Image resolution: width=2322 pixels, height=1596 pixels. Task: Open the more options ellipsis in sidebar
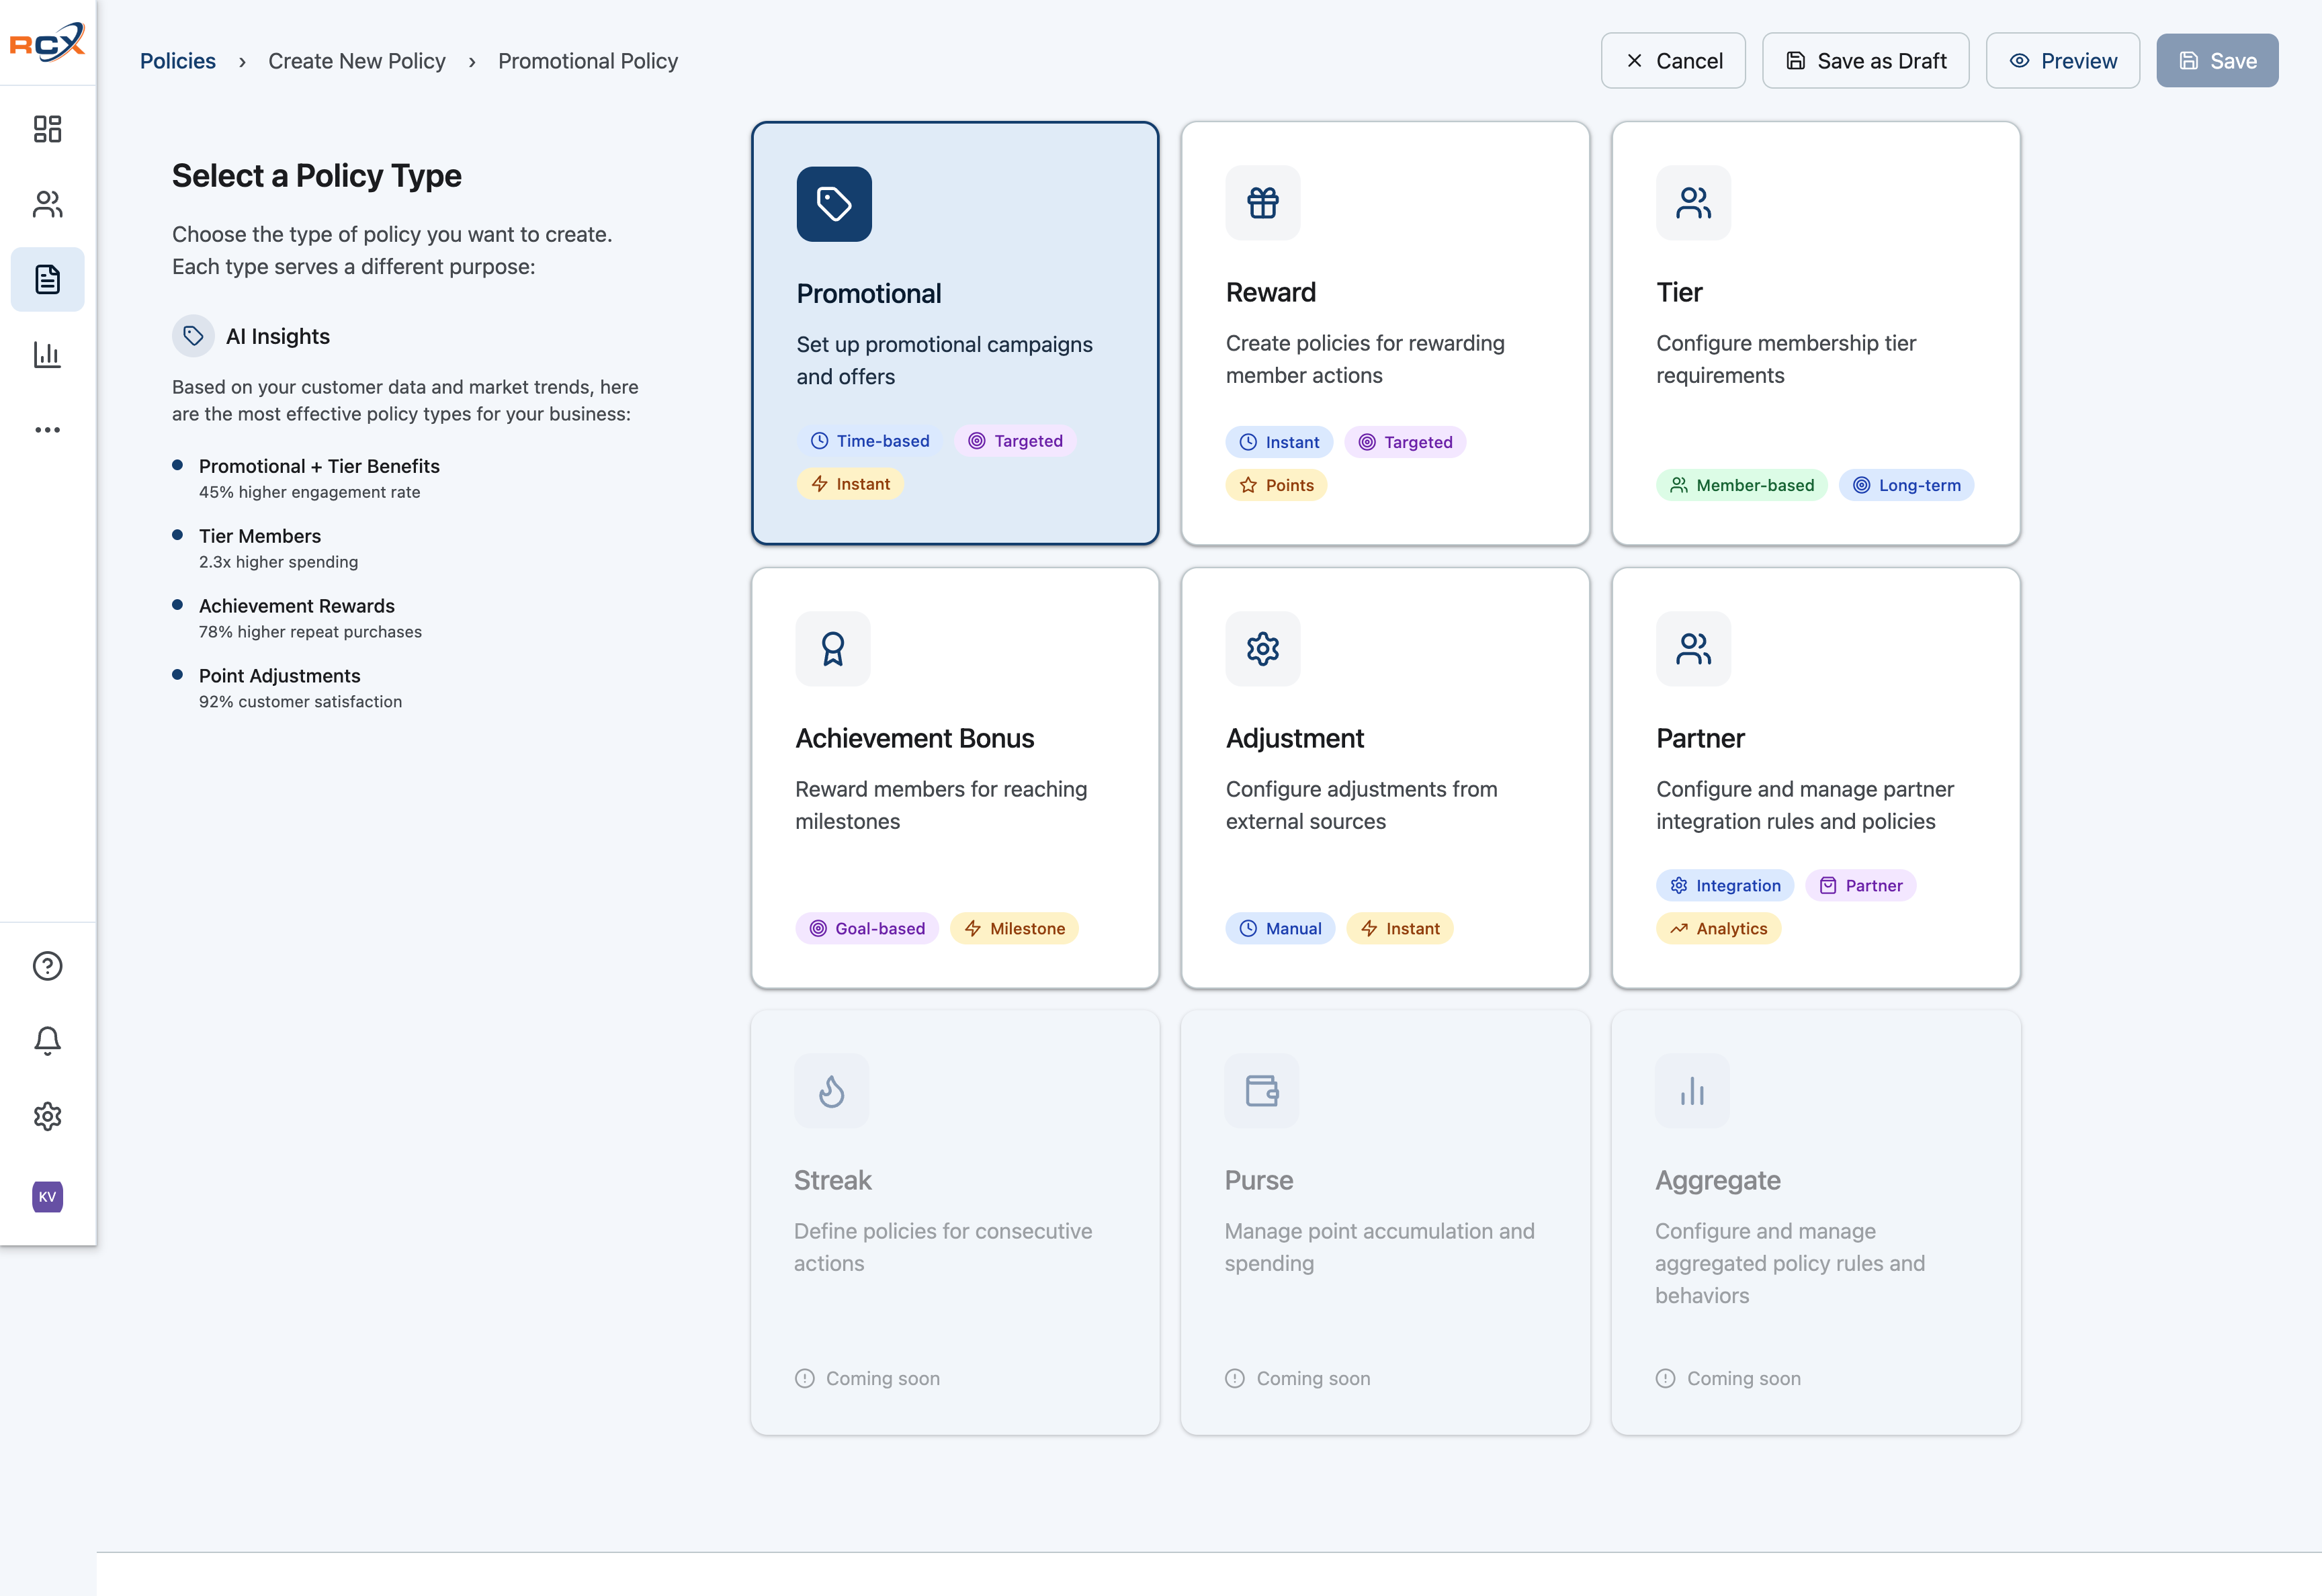coord(47,429)
